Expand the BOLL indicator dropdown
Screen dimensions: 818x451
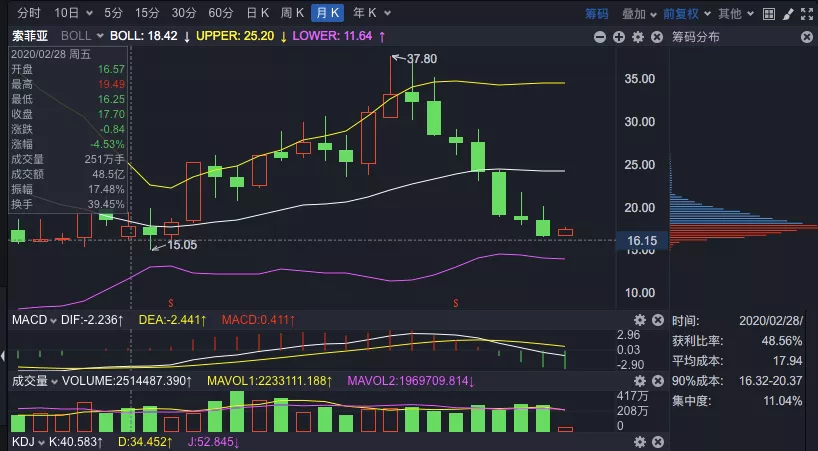82,36
